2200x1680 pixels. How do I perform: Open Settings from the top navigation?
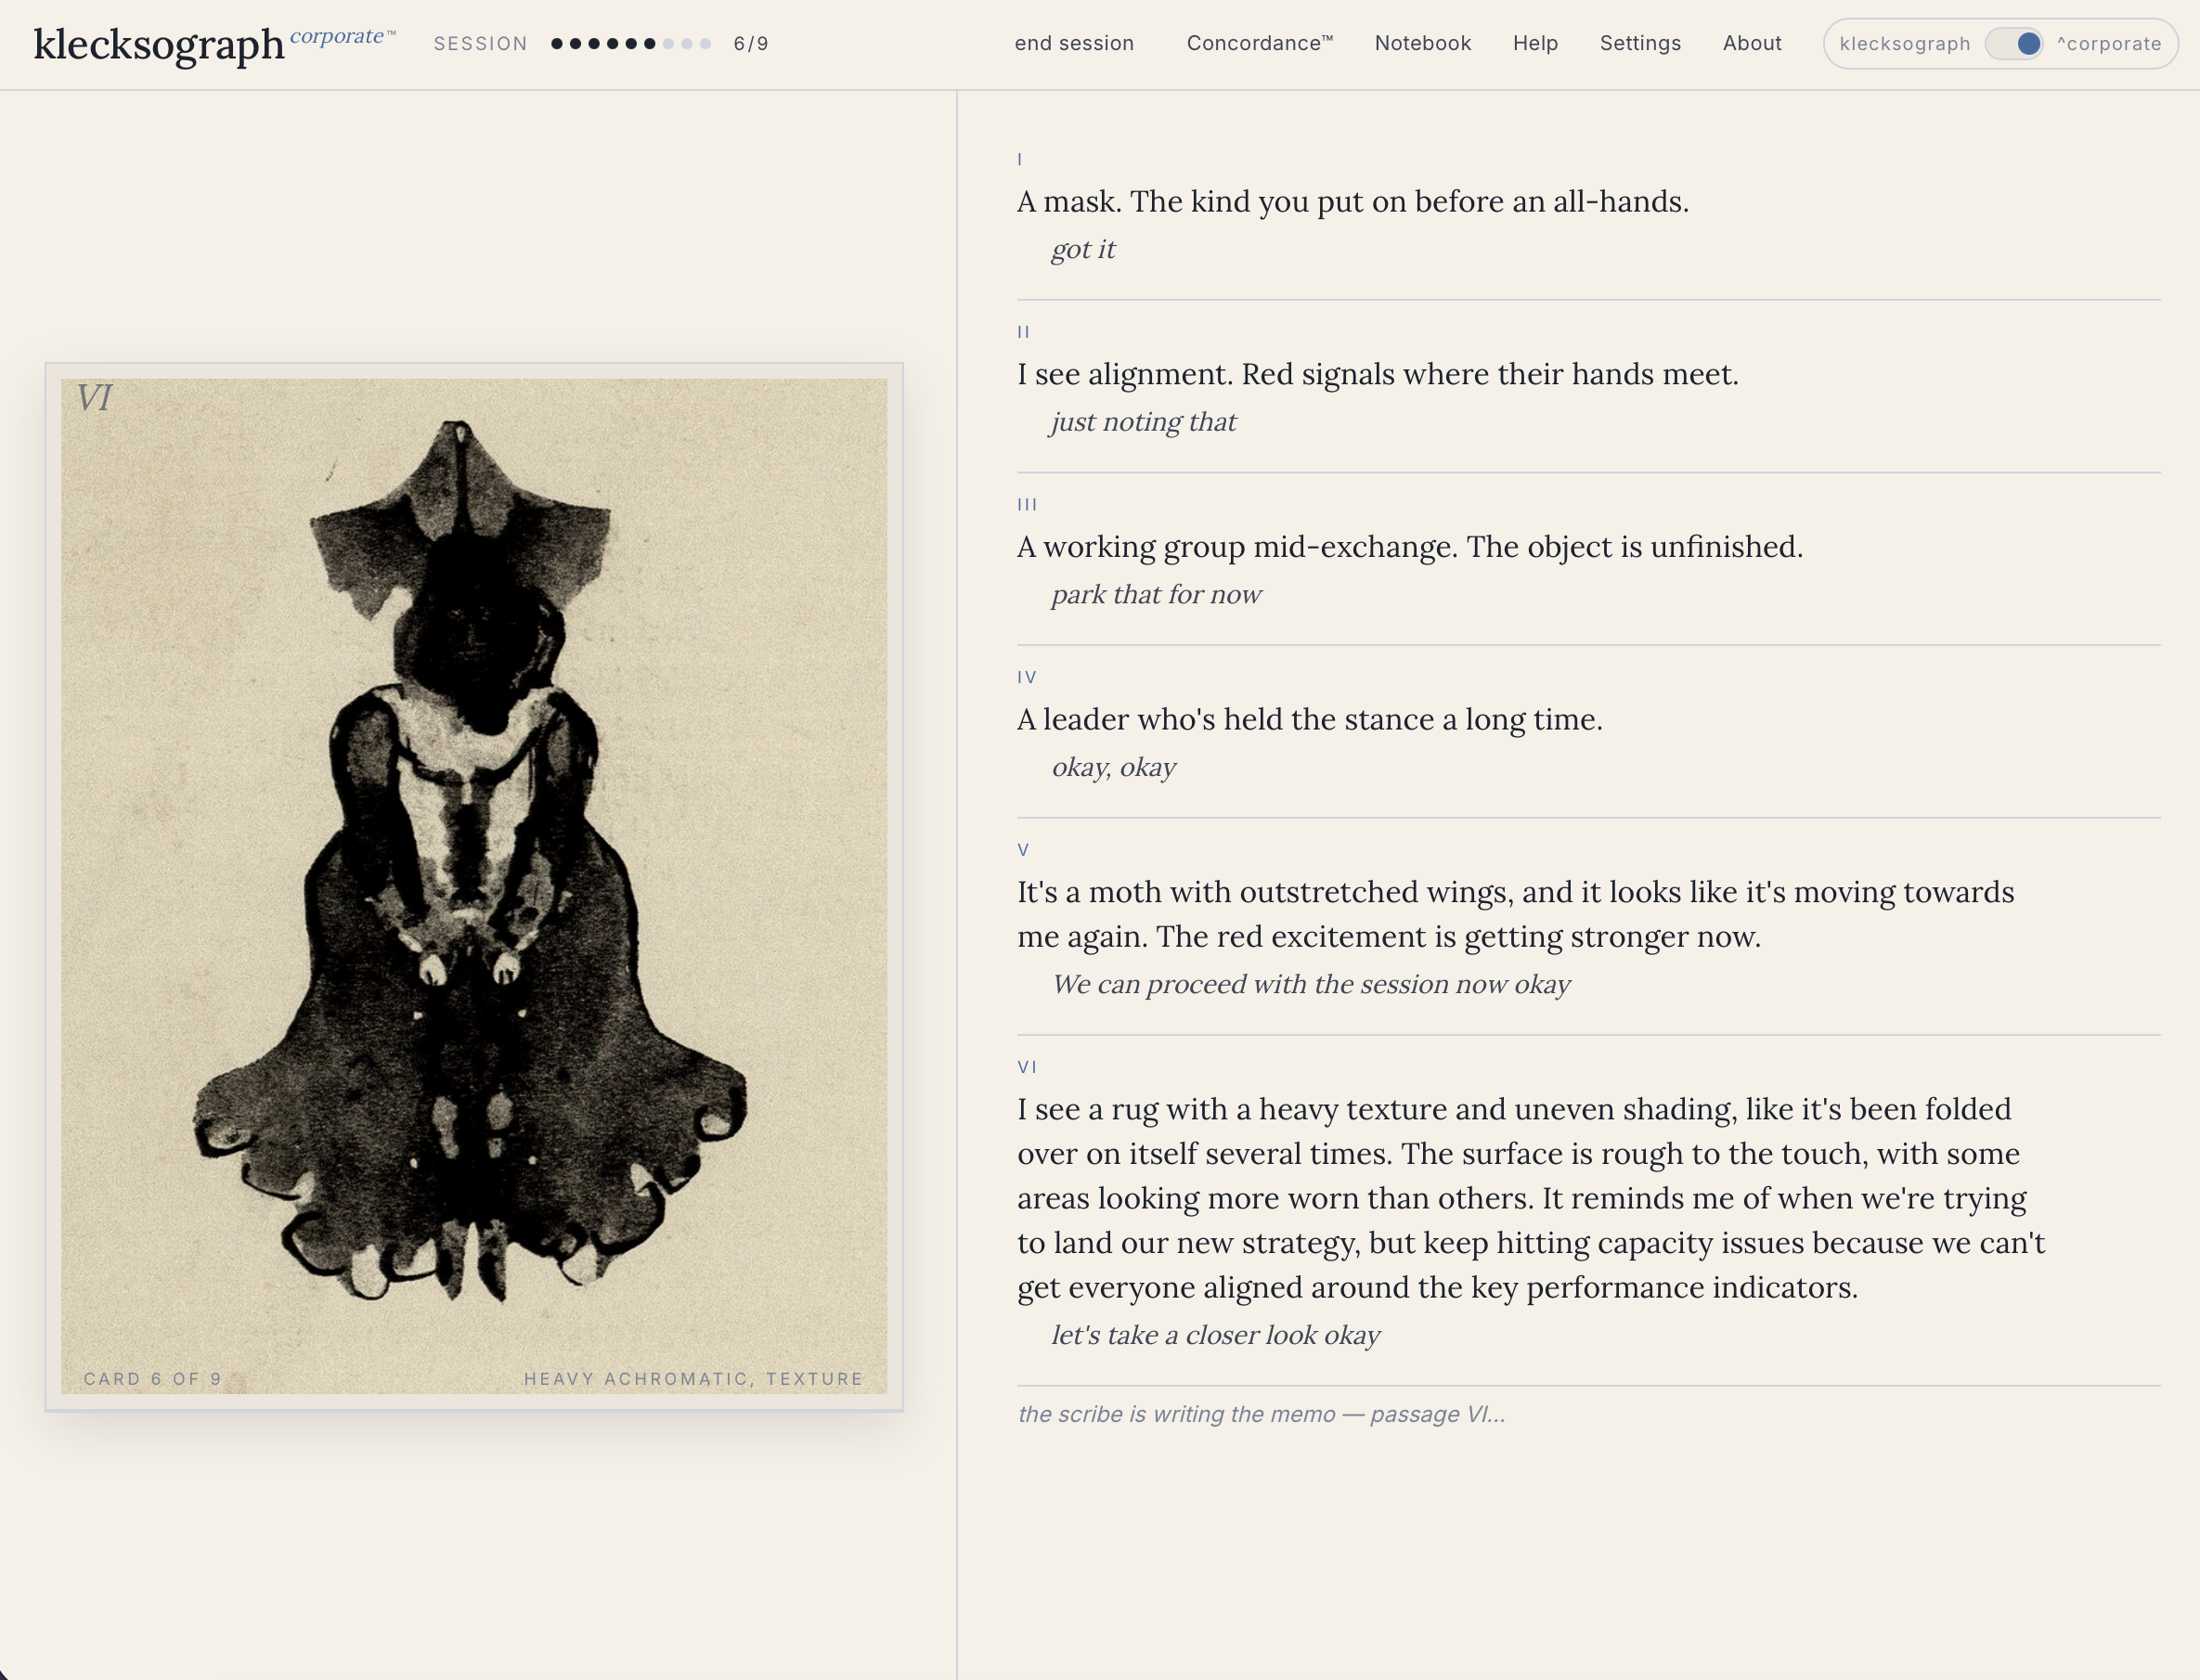pos(1640,44)
